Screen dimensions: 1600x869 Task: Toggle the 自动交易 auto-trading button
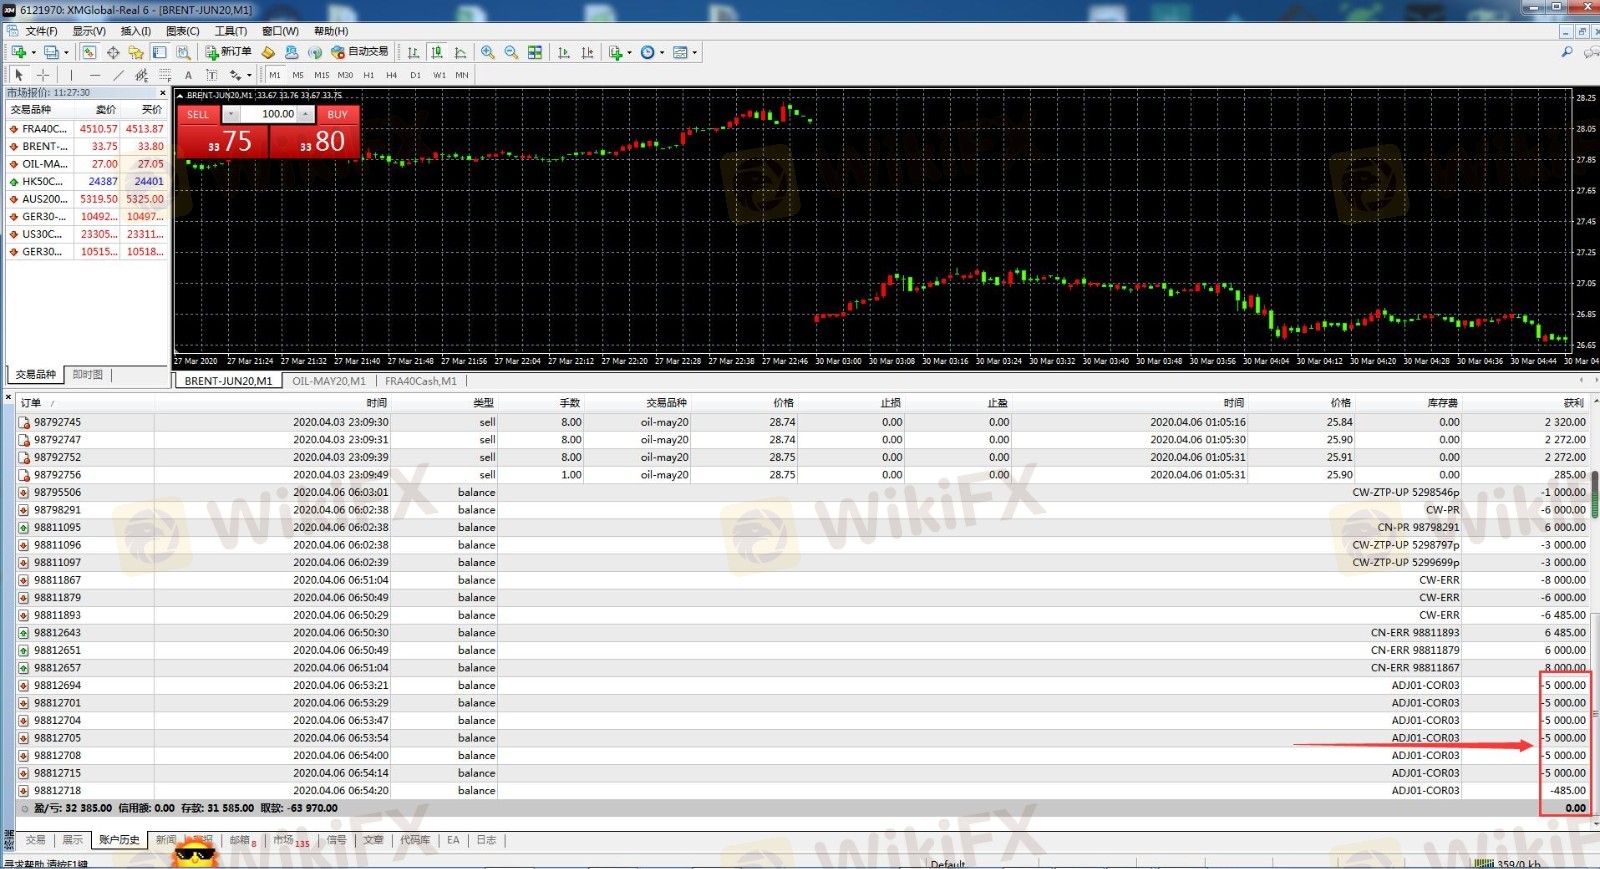tap(359, 52)
